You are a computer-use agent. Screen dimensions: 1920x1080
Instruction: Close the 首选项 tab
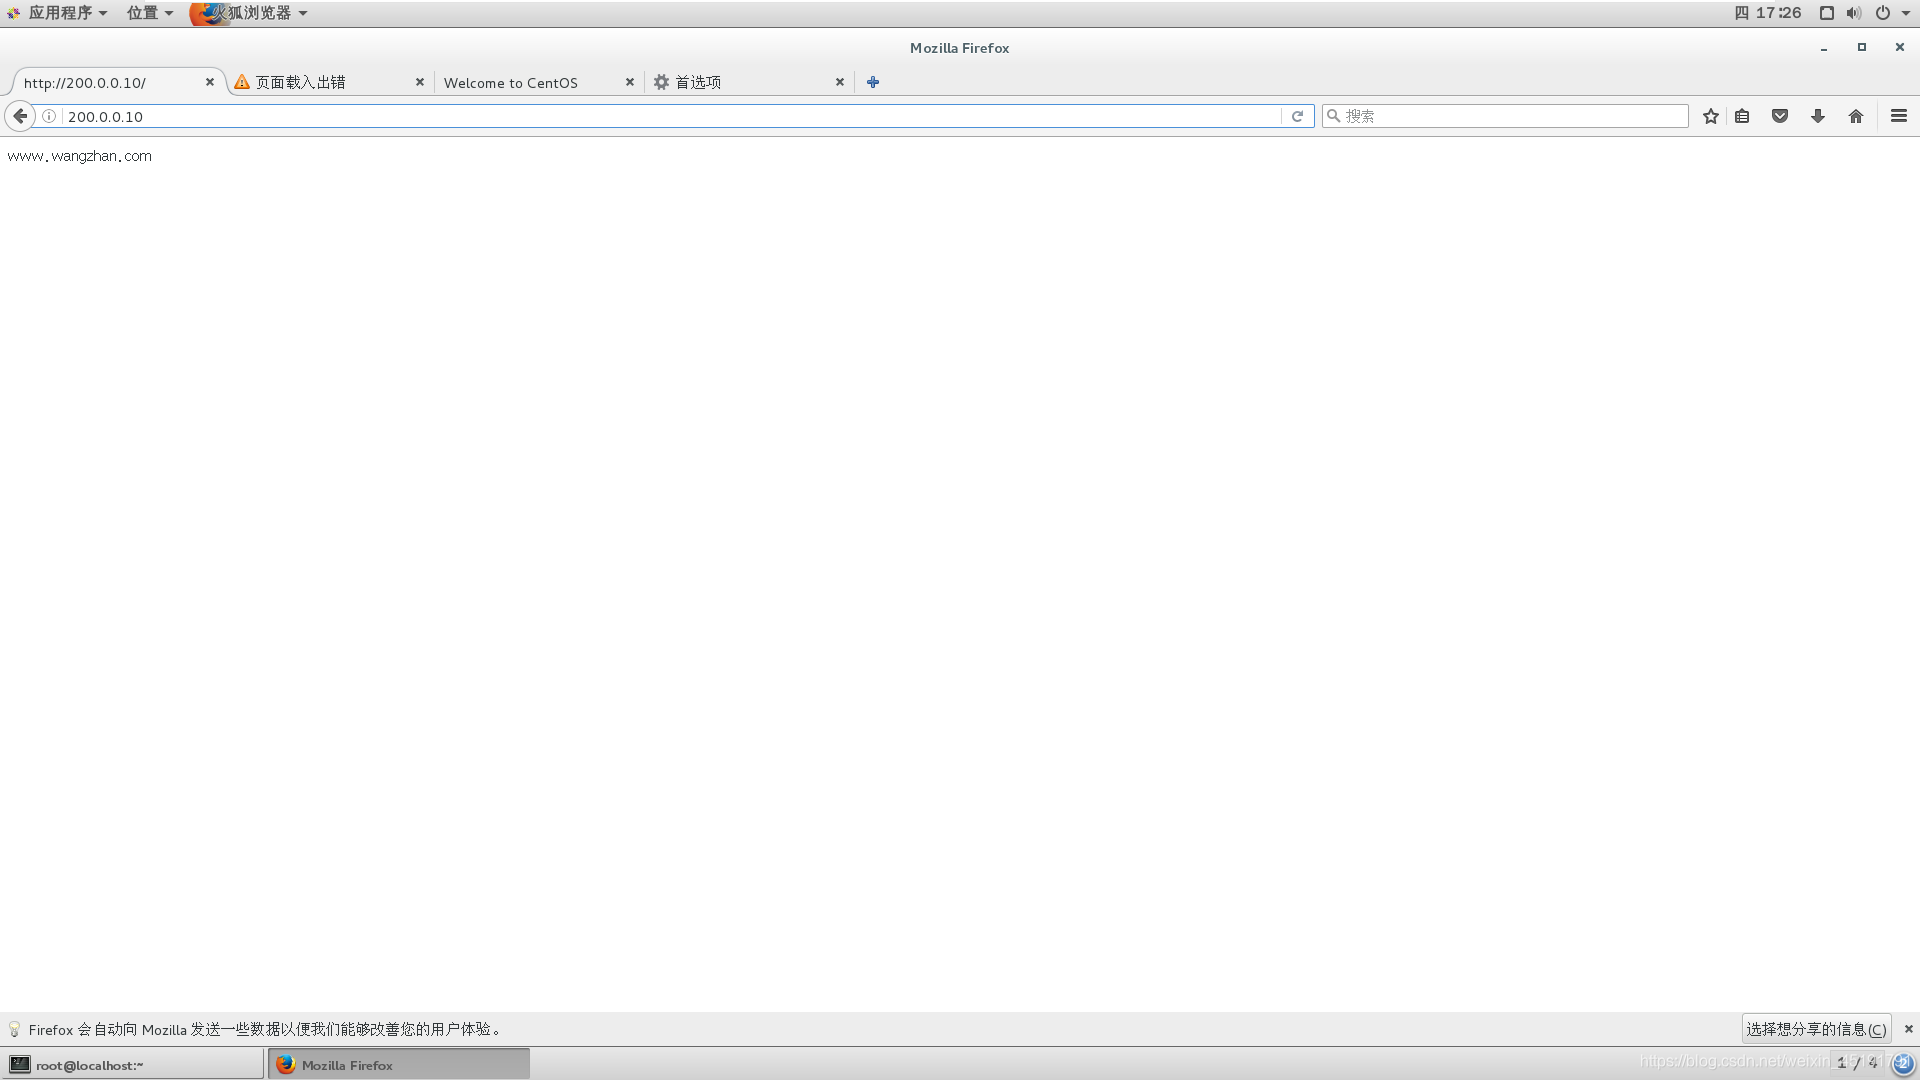840,82
